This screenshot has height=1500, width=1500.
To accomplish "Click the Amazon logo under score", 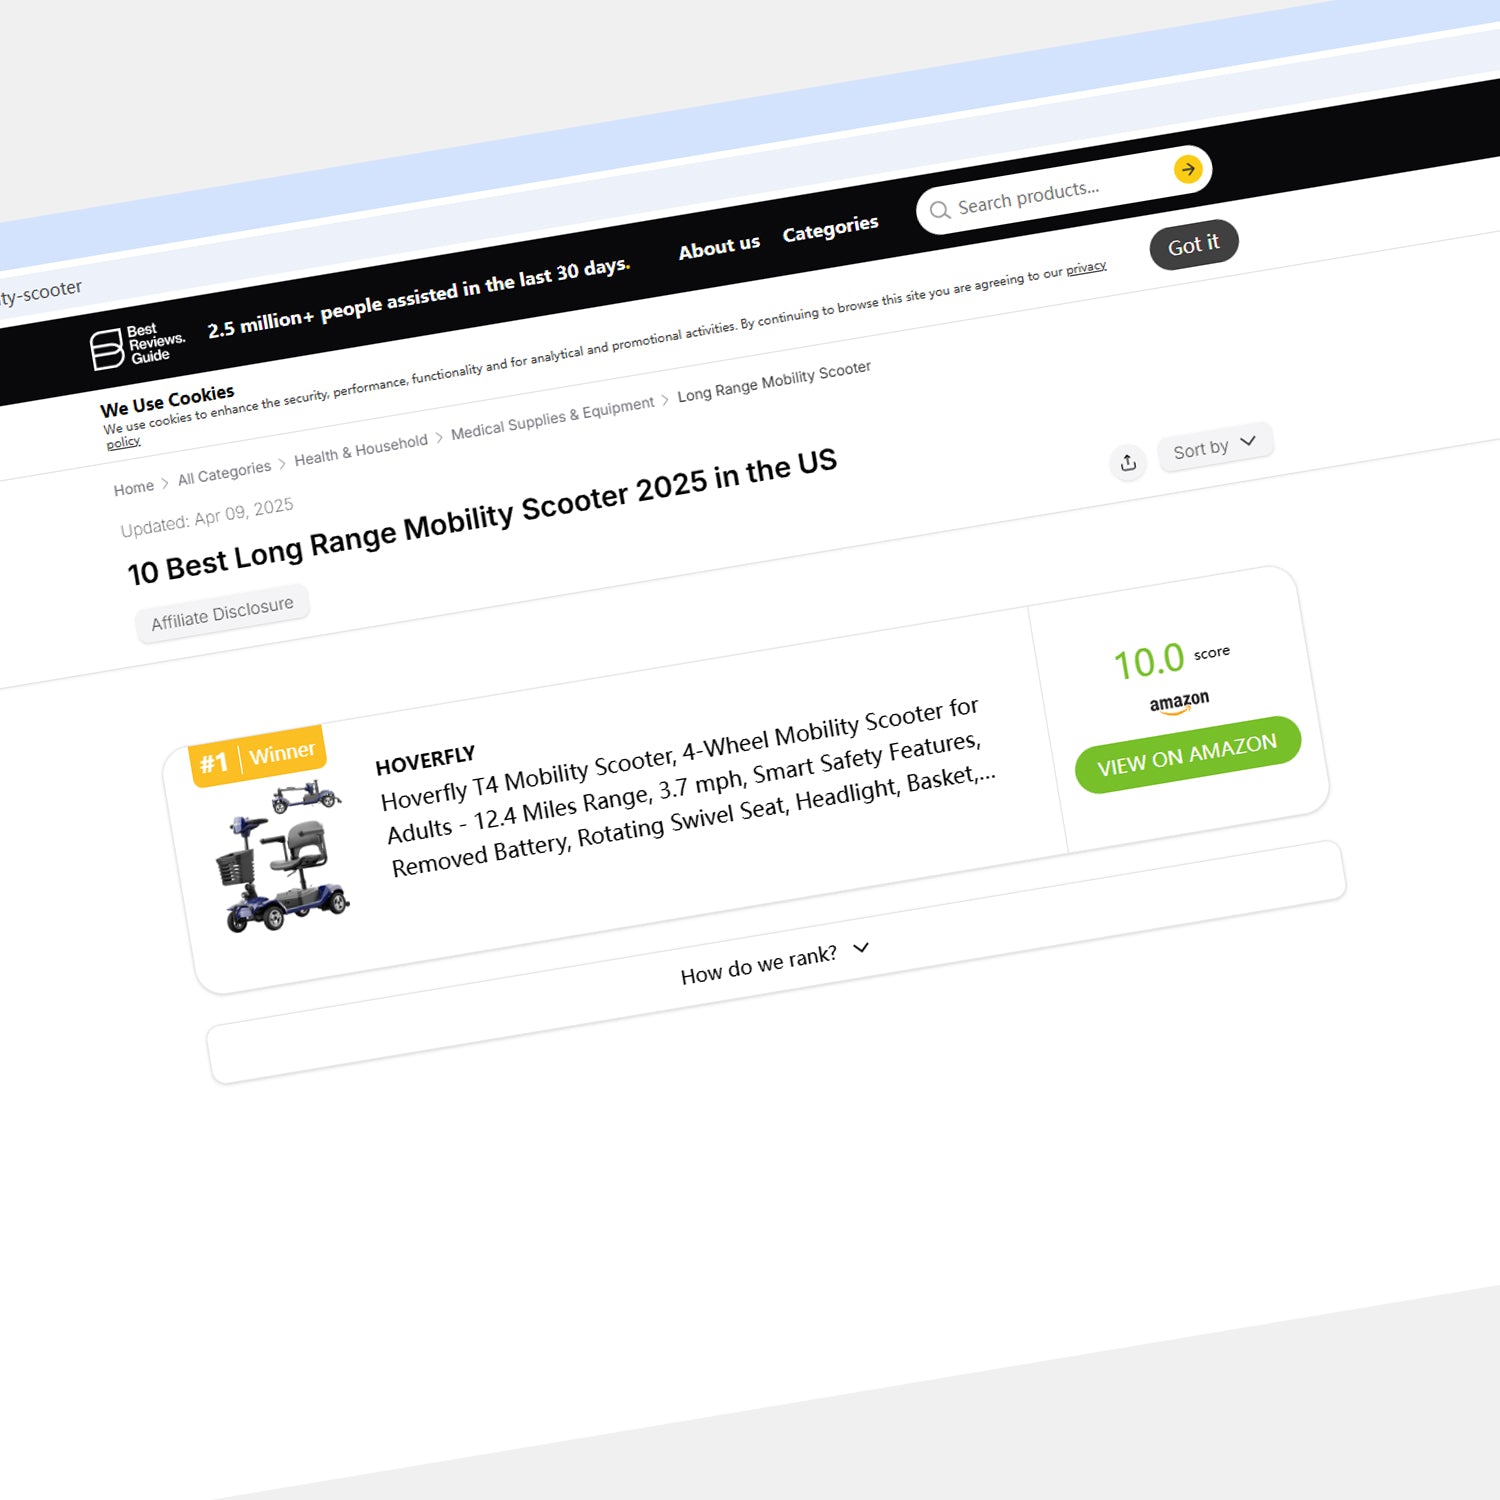I will tap(1179, 702).
